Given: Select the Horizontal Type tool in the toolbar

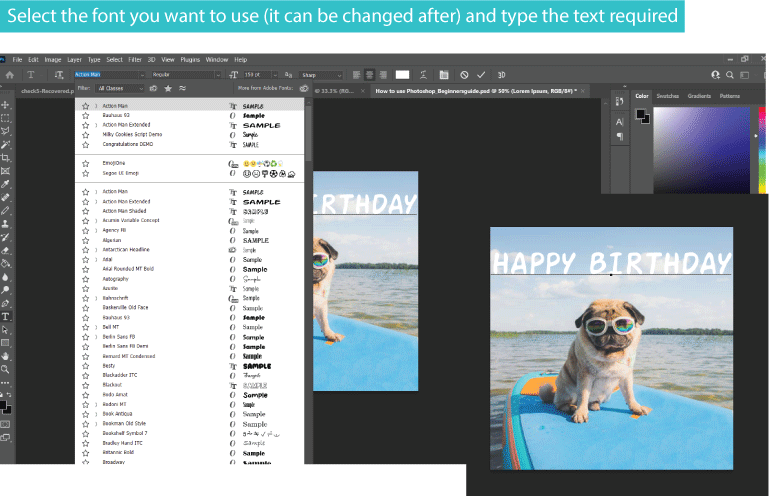Looking at the screenshot, I should click(6, 315).
